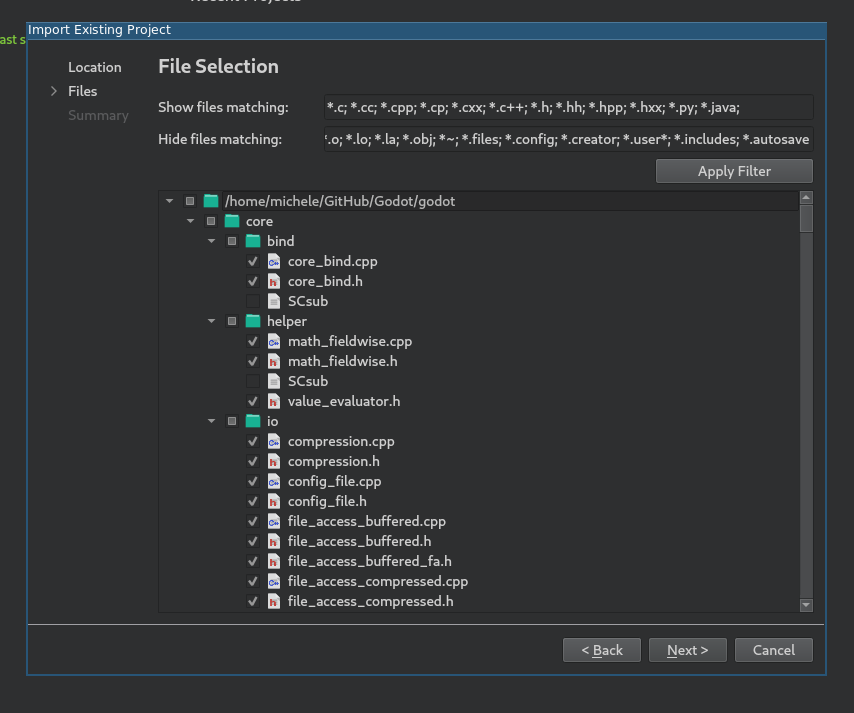Collapse the bind directory in the tree
This screenshot has height=713, width=854.
click(211, 241)
